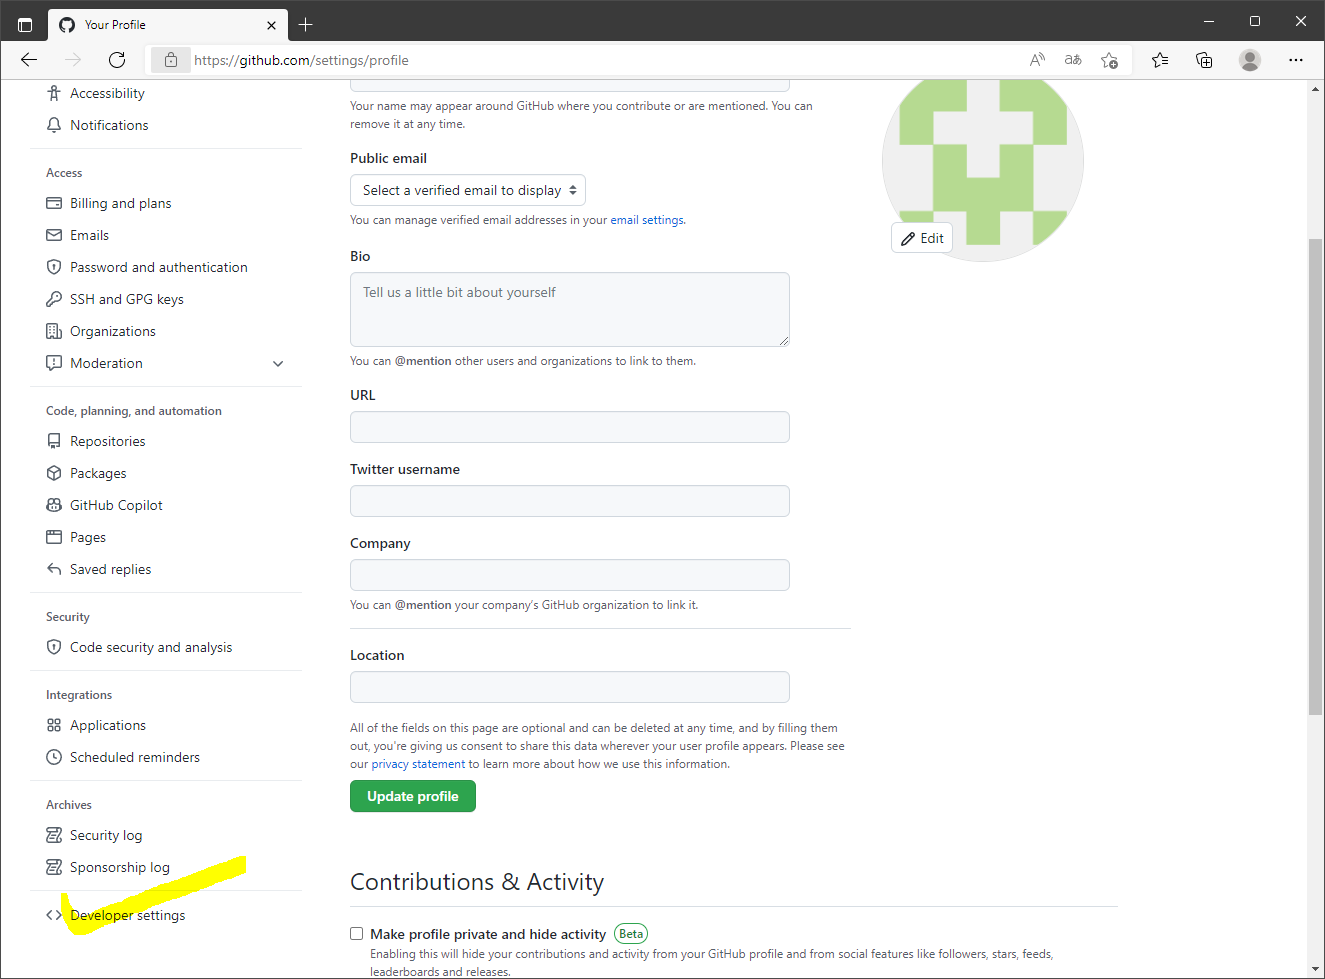Open the email settings link

(x=647, y=220)
